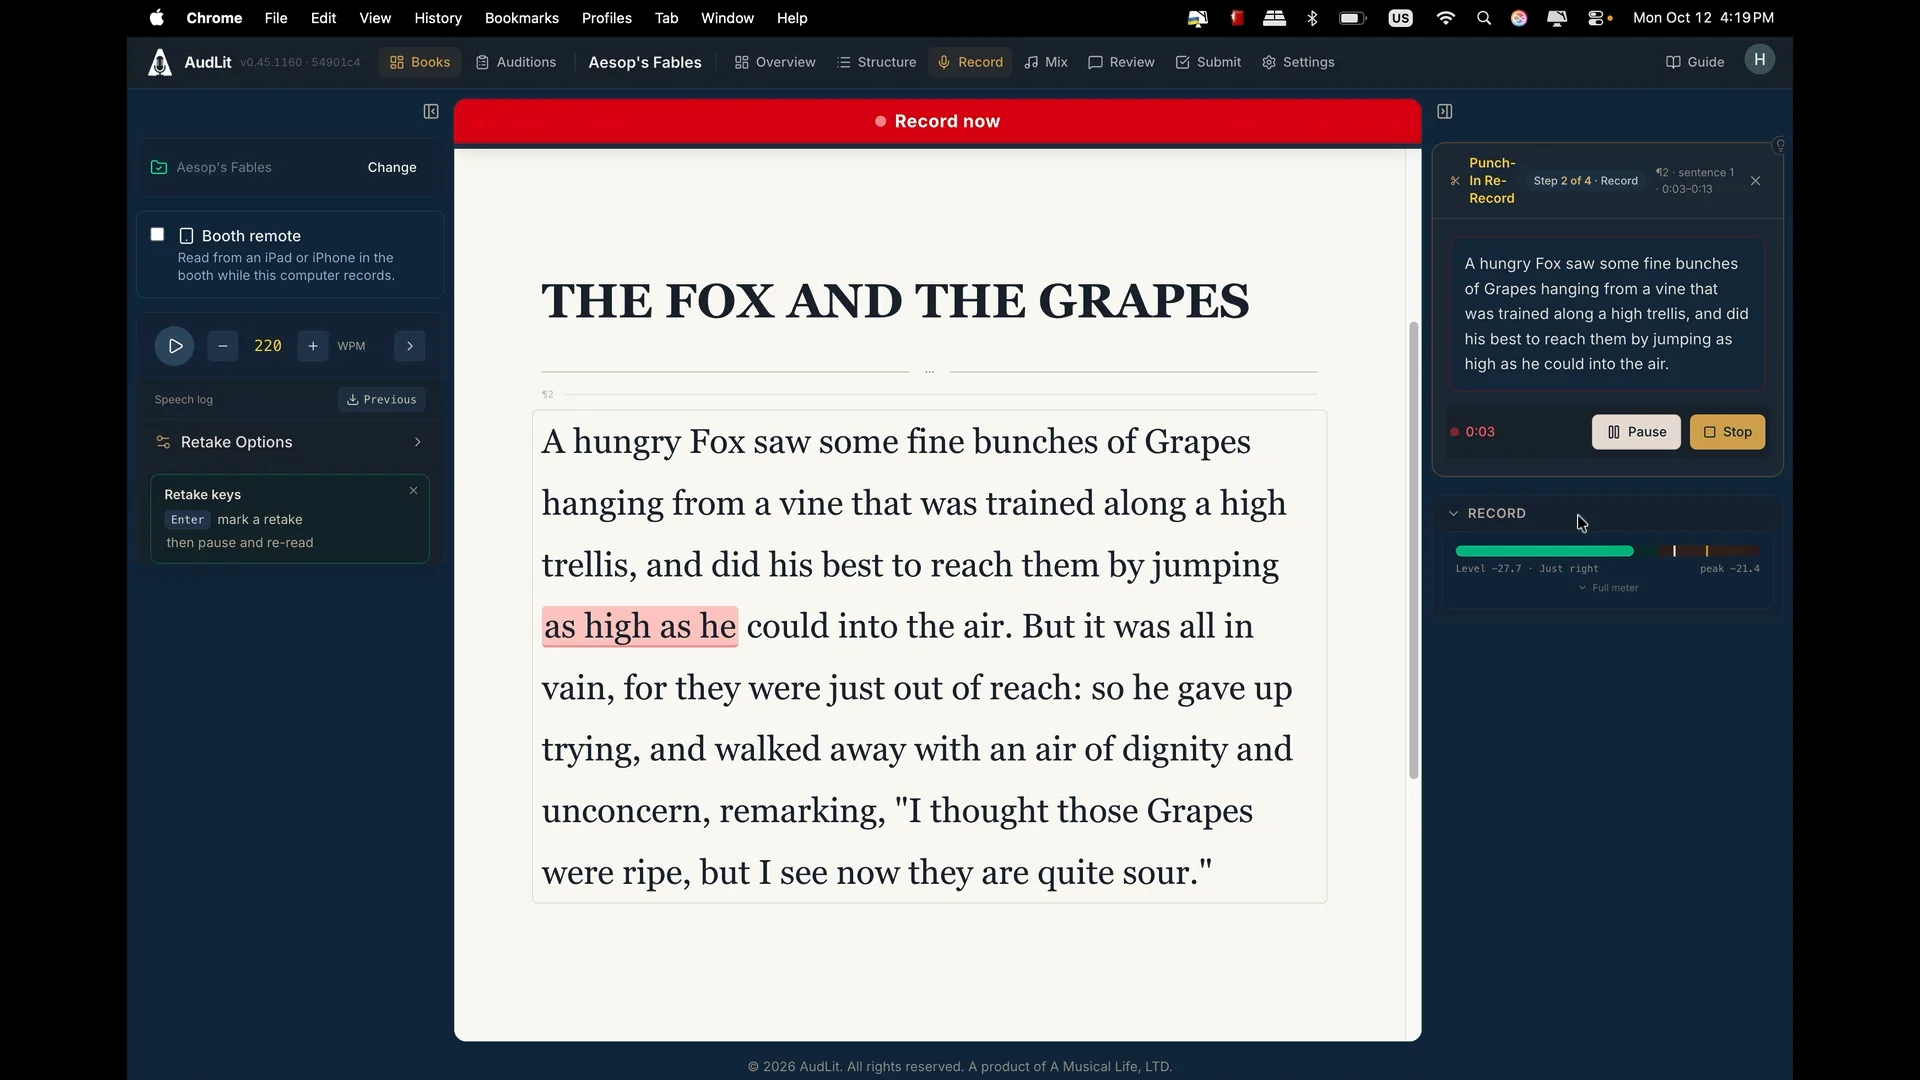This screenshot has width=1920, height=1080.
Task: Open macOS Spotlight search
Action: [x=1484, y=18]
